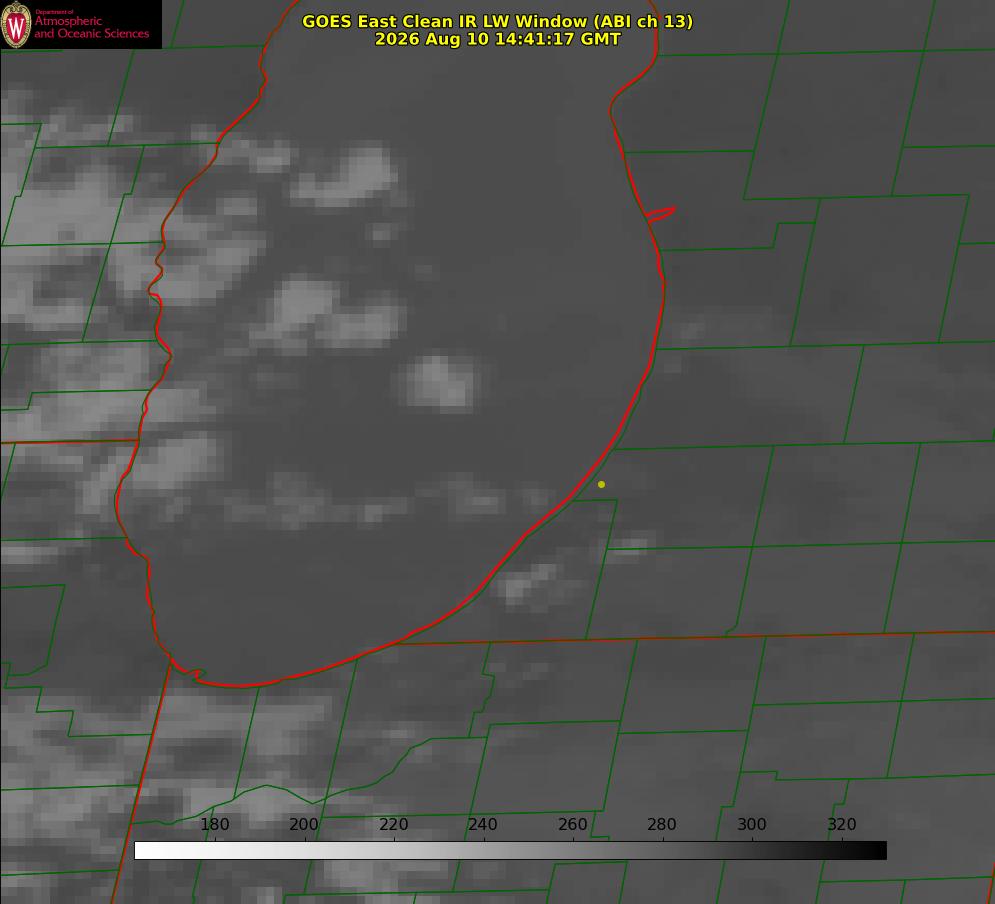This screenshot has width=995, height=904.
Task: Click the 220 temperature scale label
Action: coord(393,824)
